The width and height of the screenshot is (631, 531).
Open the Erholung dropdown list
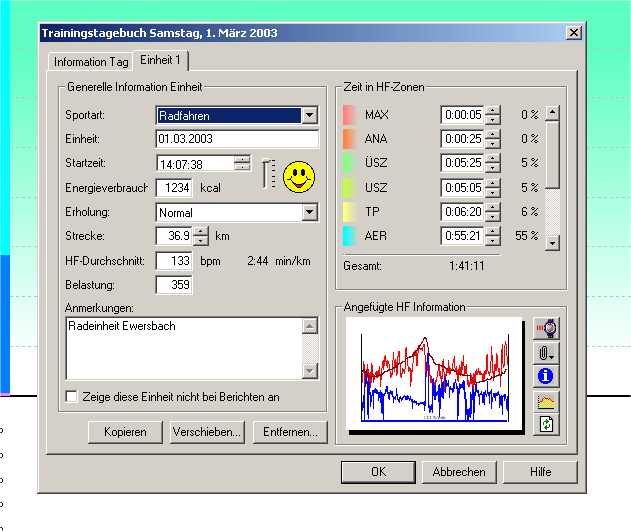pos(309,212)
